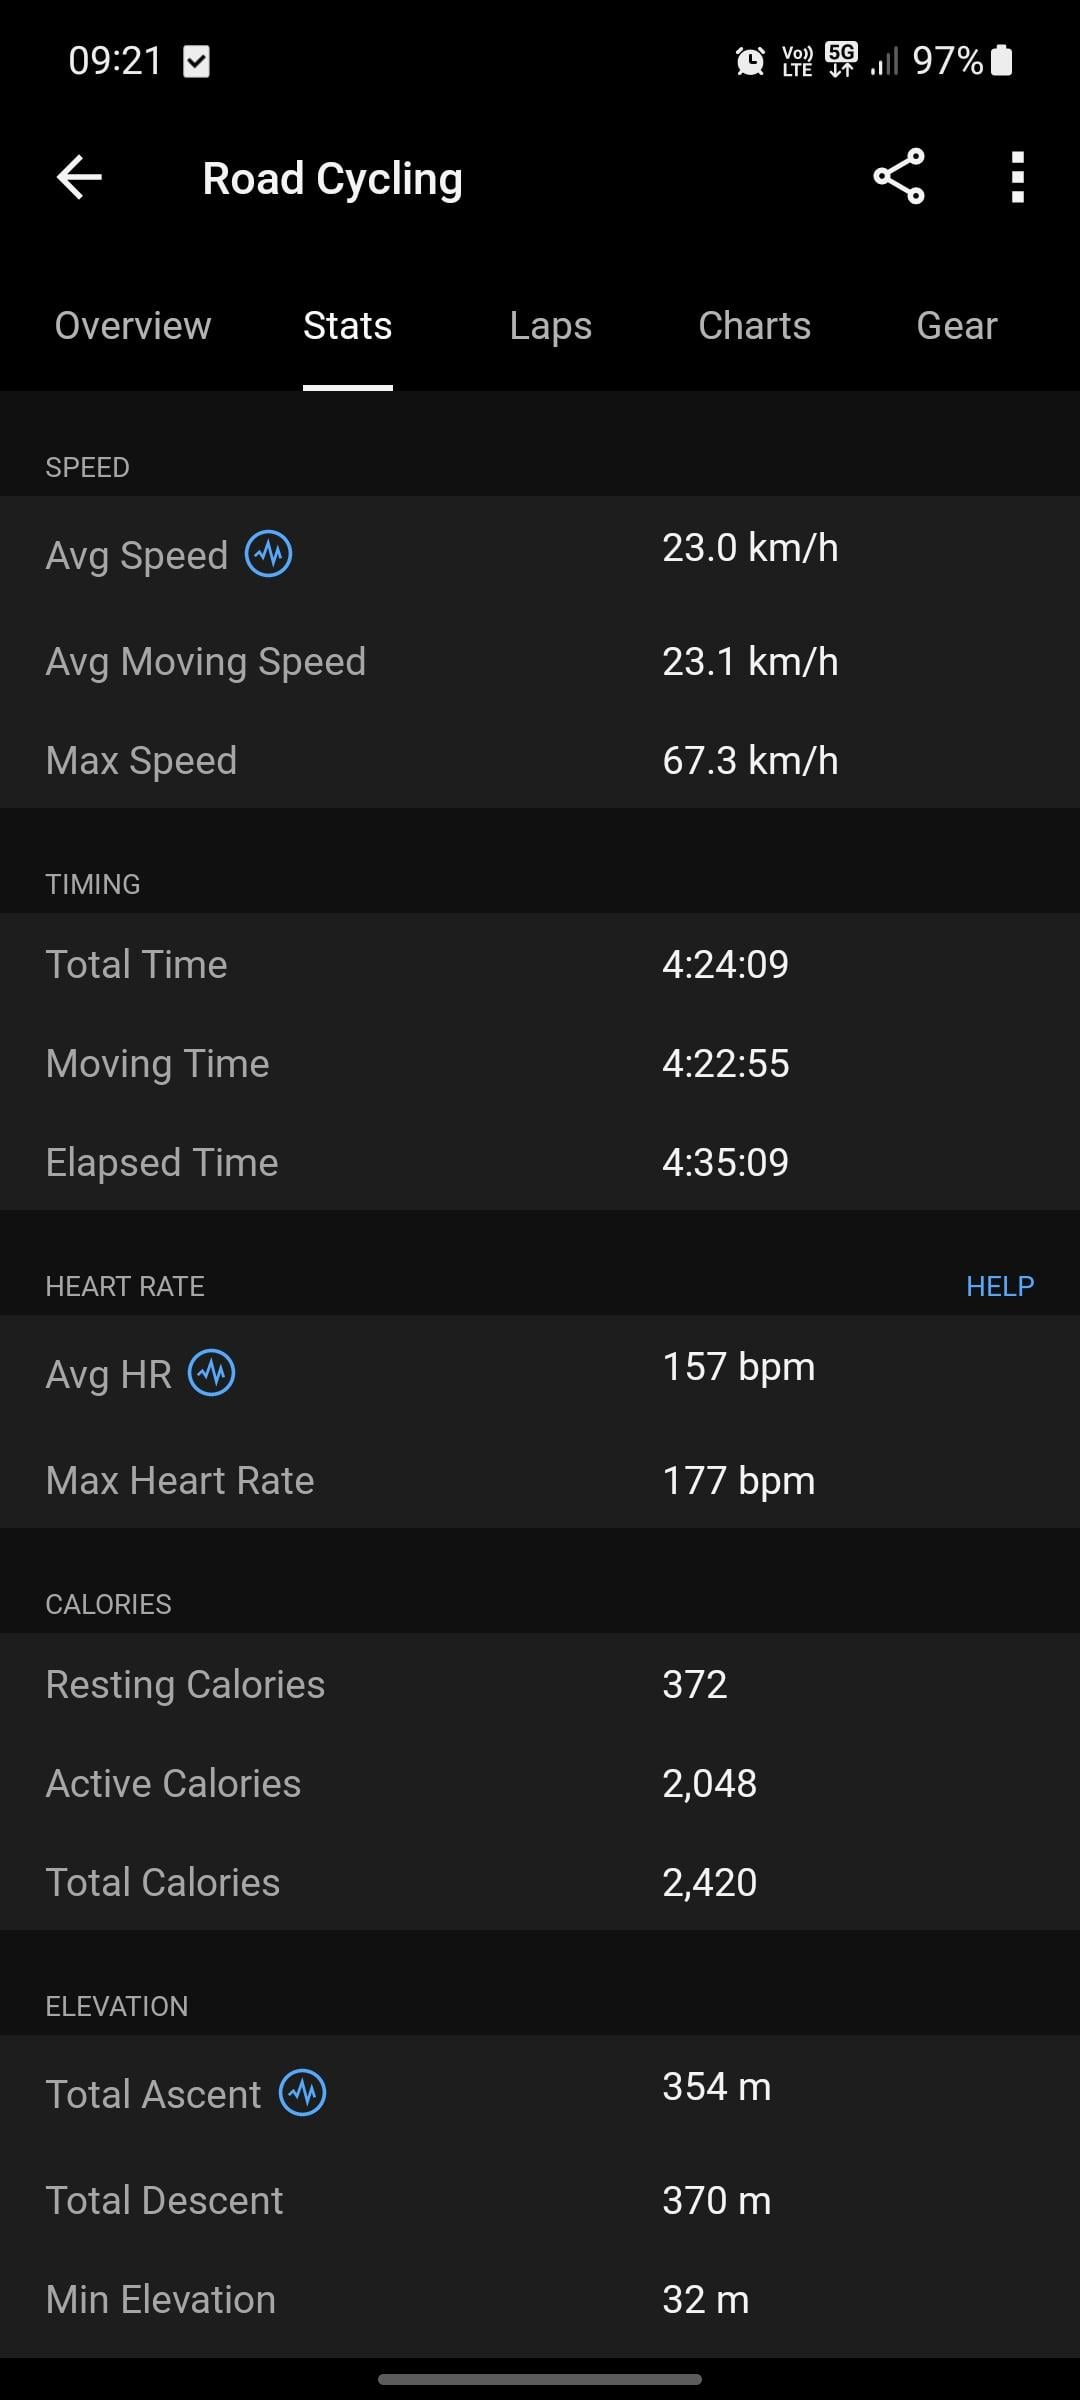
Task: Tap the insight icon next to Avg Speed
Action: [x=269, y=554]
